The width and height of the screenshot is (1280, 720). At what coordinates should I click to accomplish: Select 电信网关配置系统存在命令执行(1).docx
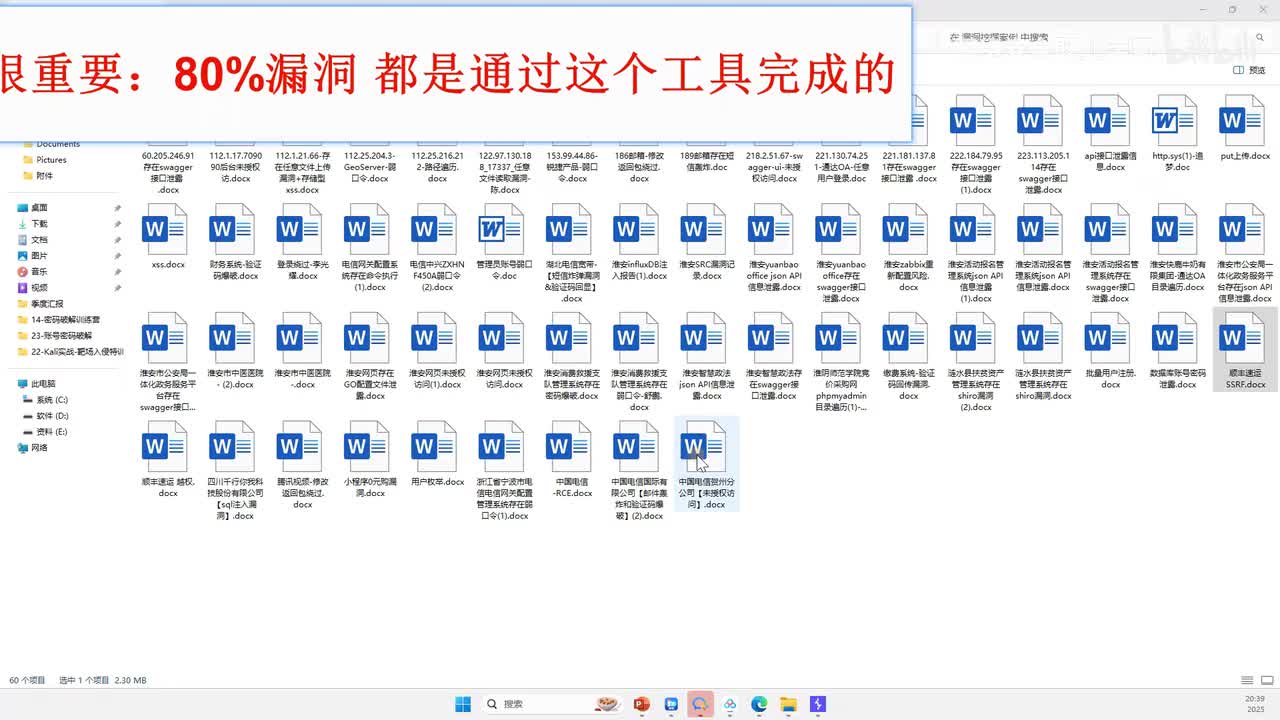click(x=370, y=250)
